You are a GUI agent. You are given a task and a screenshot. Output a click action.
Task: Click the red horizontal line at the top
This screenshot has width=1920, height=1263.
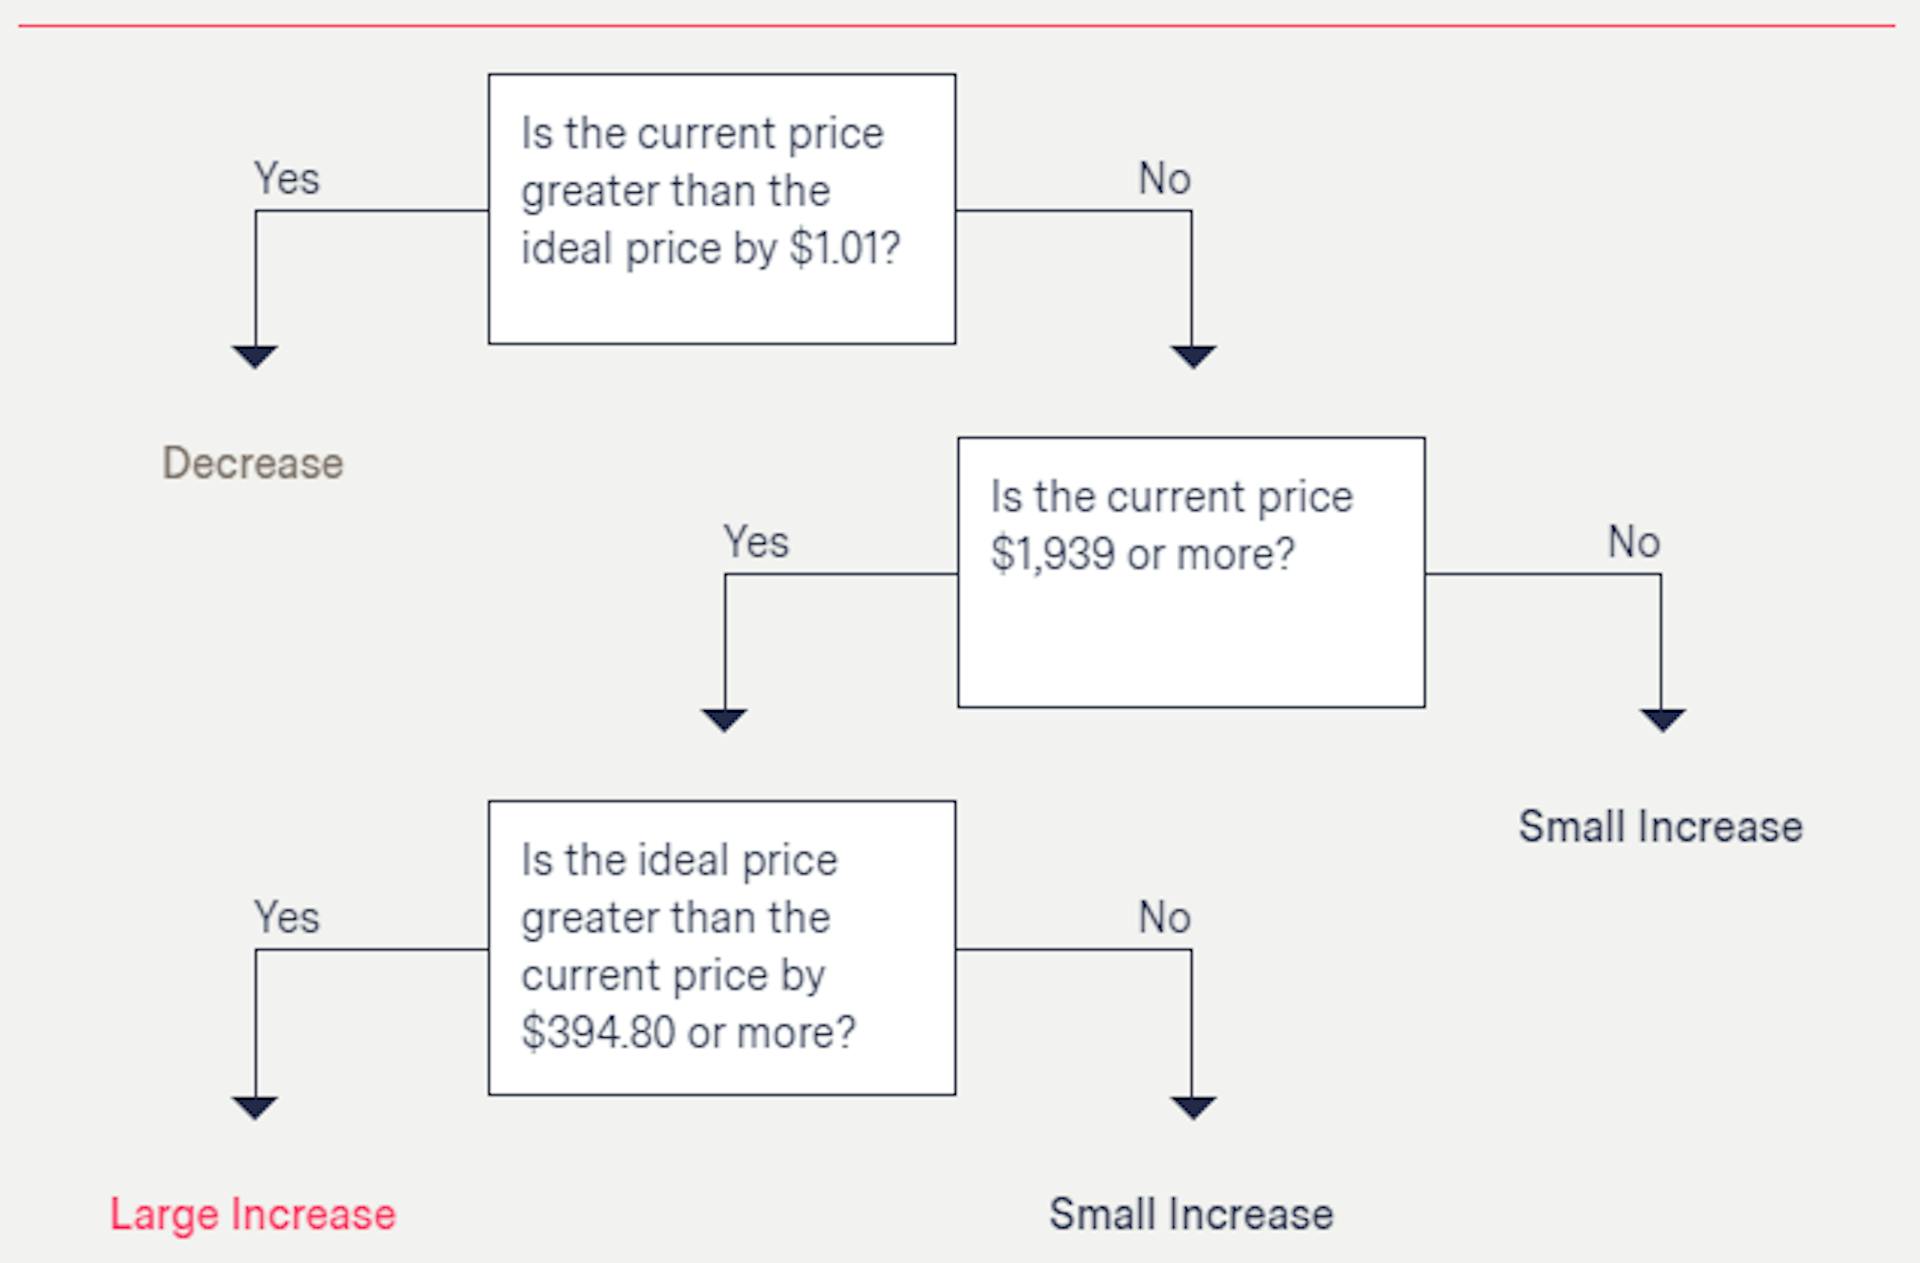957,25
